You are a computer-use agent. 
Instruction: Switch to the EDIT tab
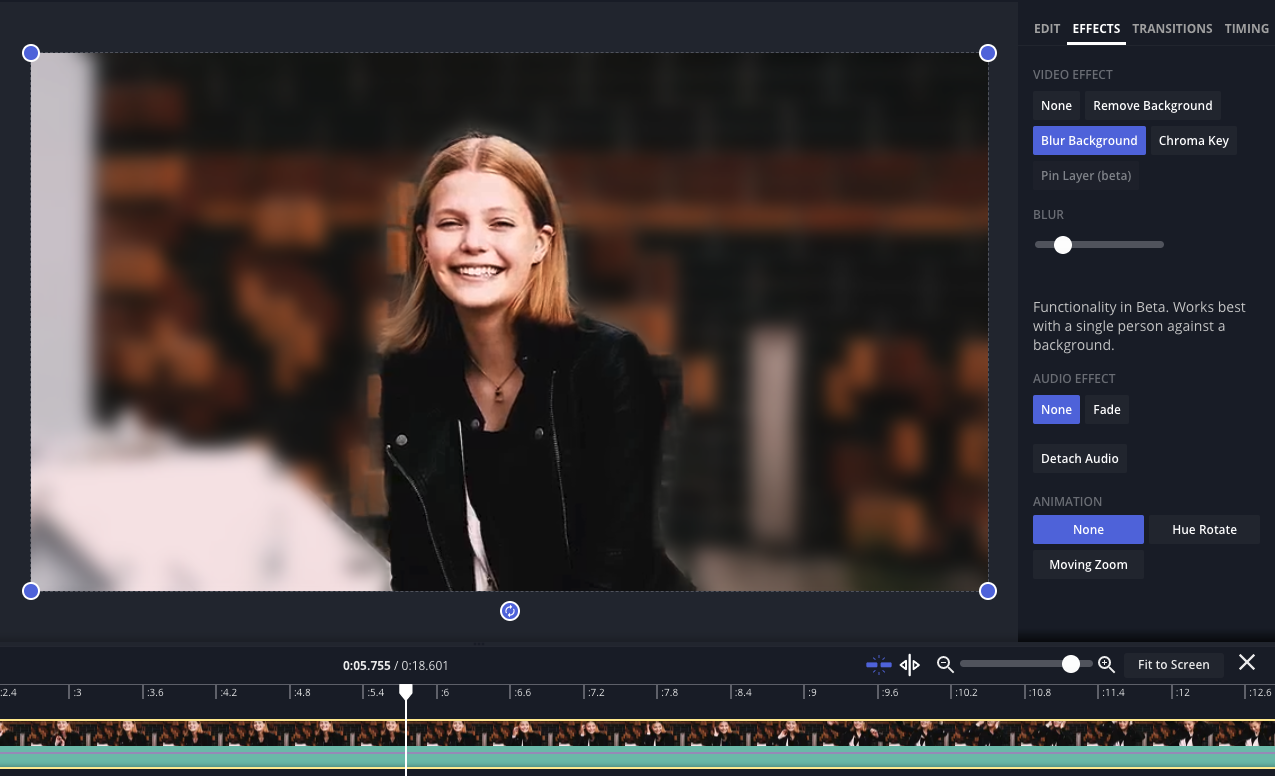(x=1047, y=29)
